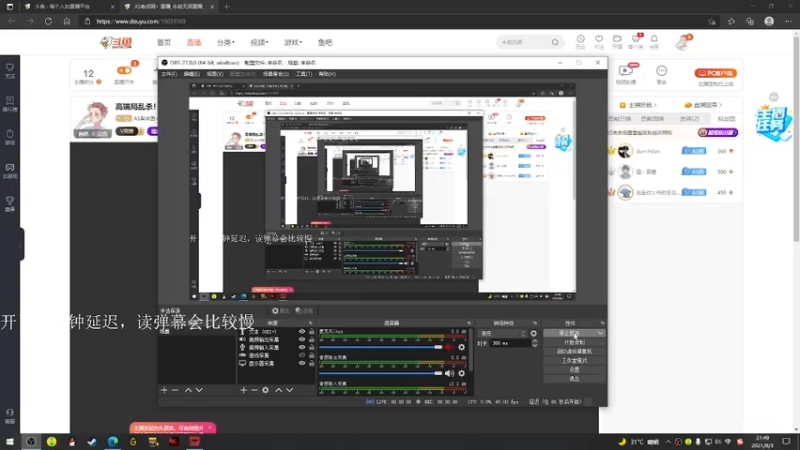Expand 游戏 dropdown in Douyu navigation
This screenshot has width=800, height=450.
293,42
